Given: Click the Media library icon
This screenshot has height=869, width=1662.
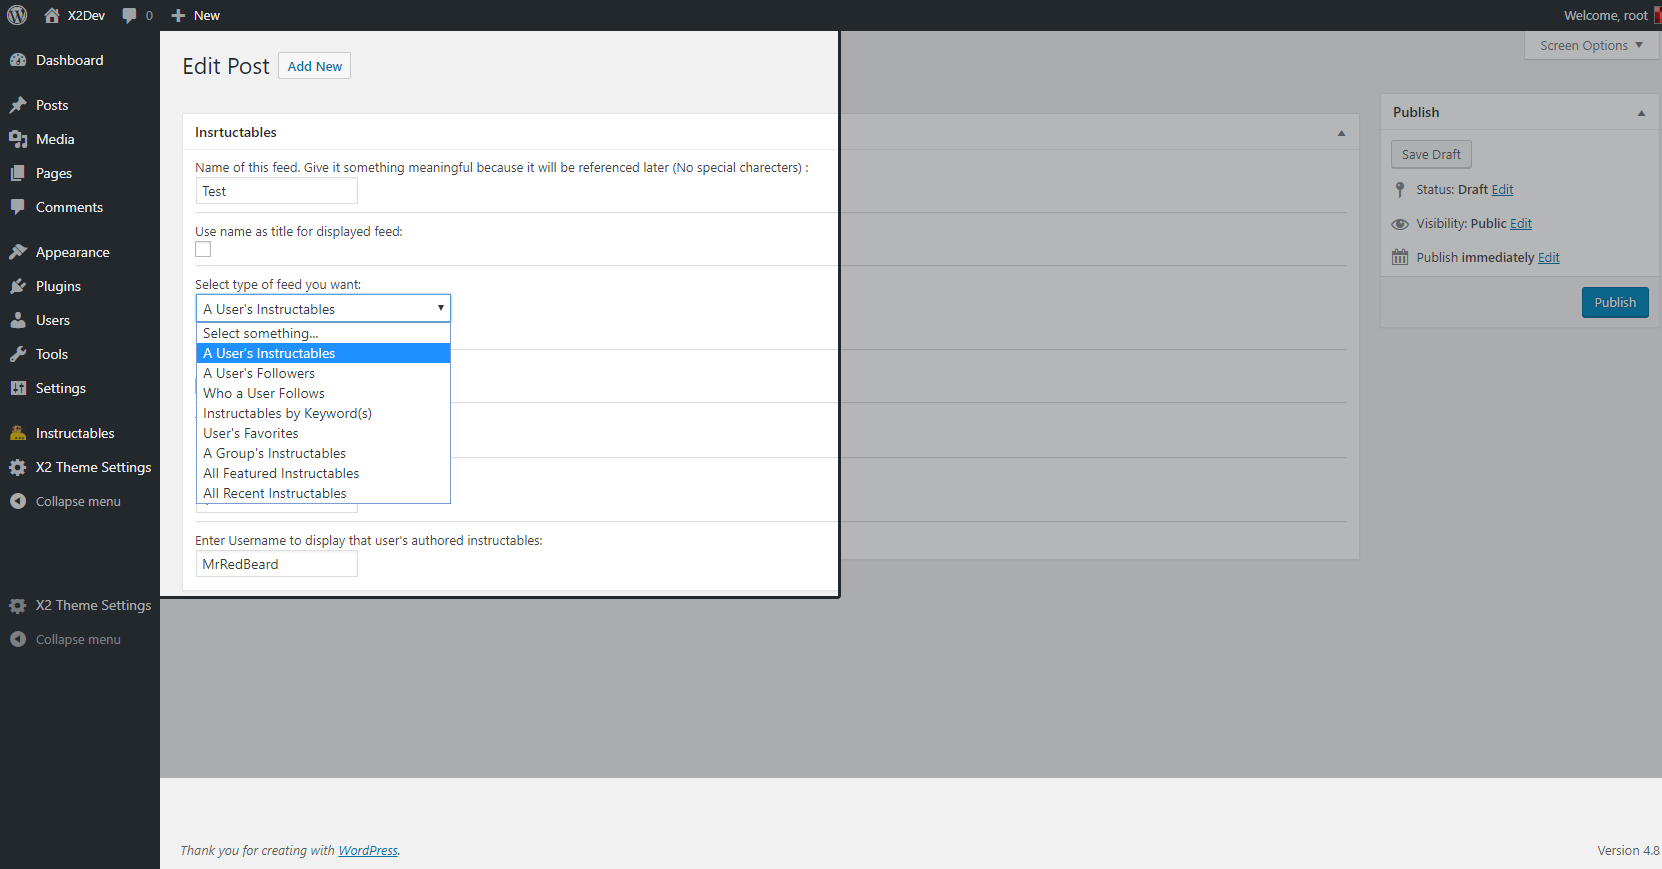Looking at the screenshot, I should (18, 139).
